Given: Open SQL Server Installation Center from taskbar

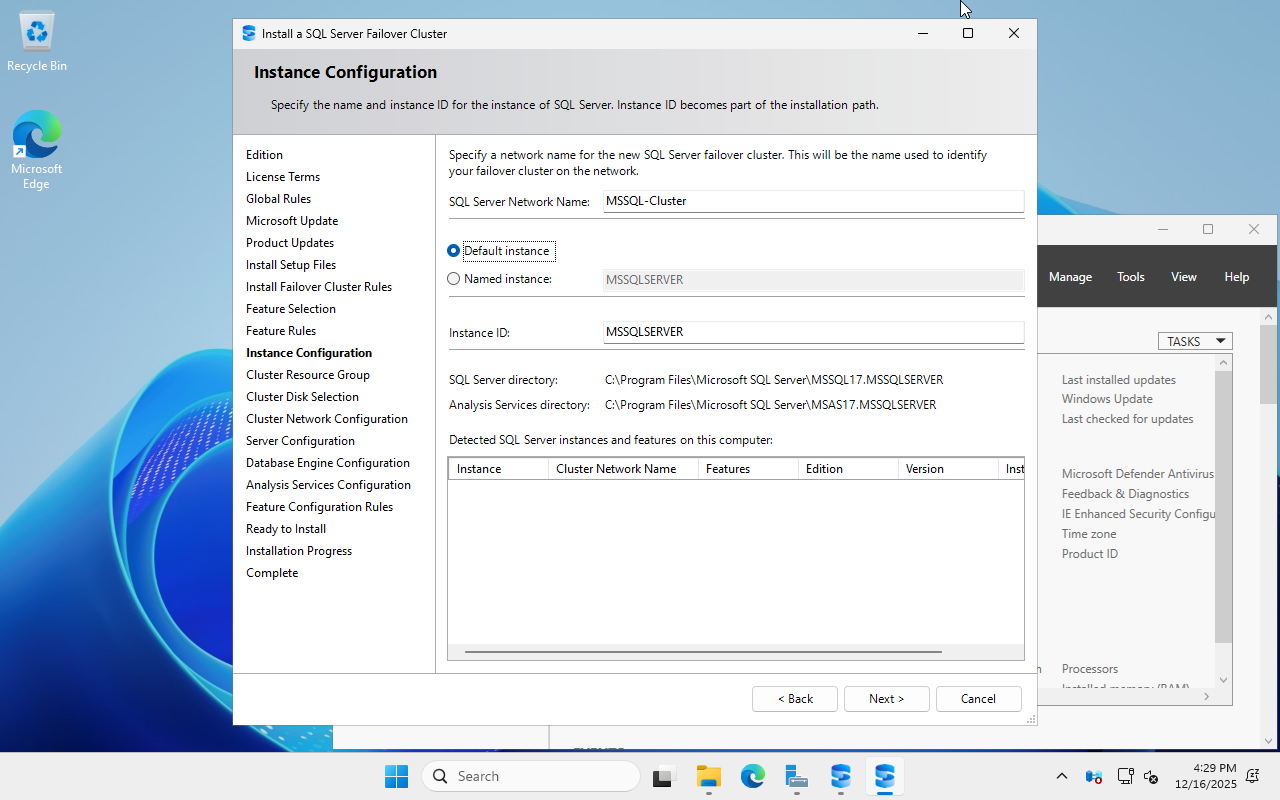Looking at the screenshot, I should [841, 776].
